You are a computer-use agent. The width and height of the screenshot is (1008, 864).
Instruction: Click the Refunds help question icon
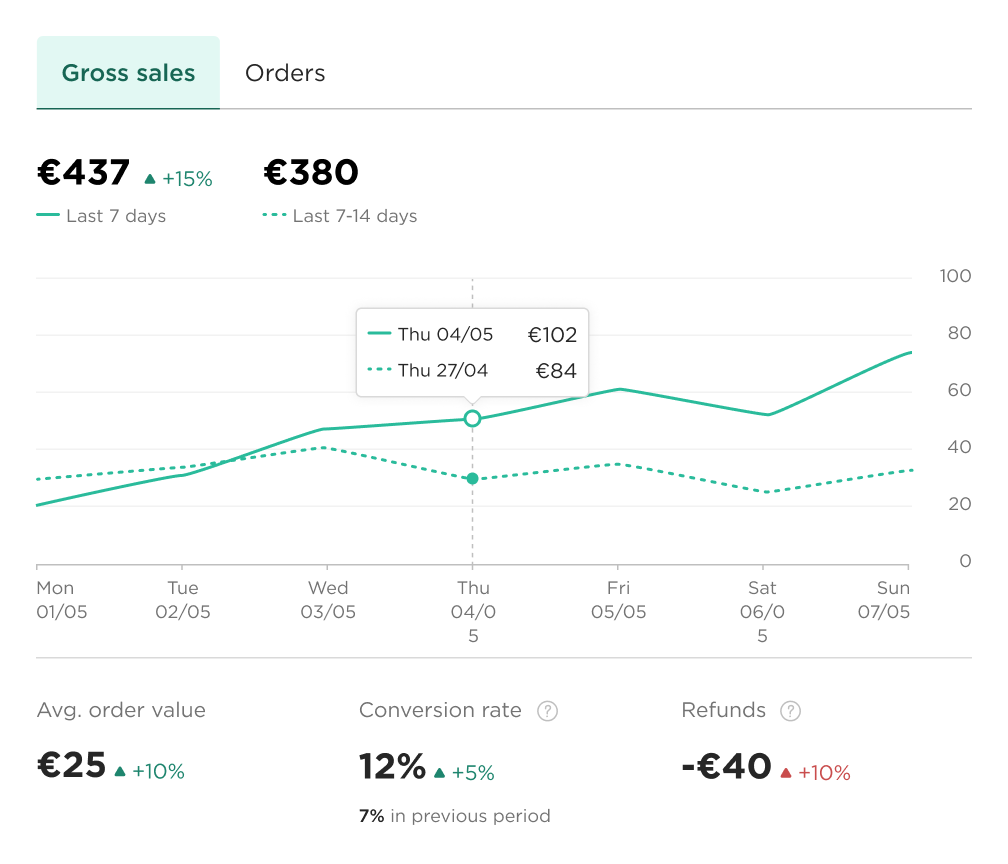[x=790, y=711]
